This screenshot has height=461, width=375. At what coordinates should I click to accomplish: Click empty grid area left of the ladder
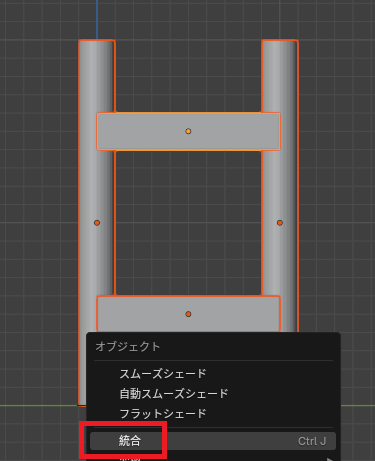coord(39,200)
